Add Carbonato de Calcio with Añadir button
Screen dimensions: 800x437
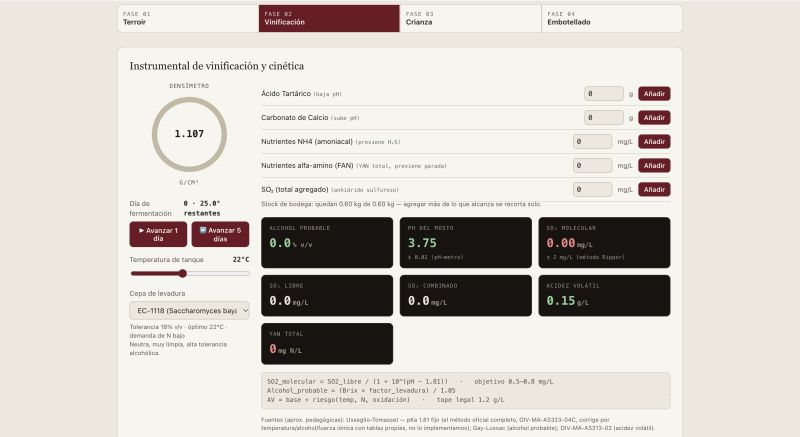click(x=654, y=118)
